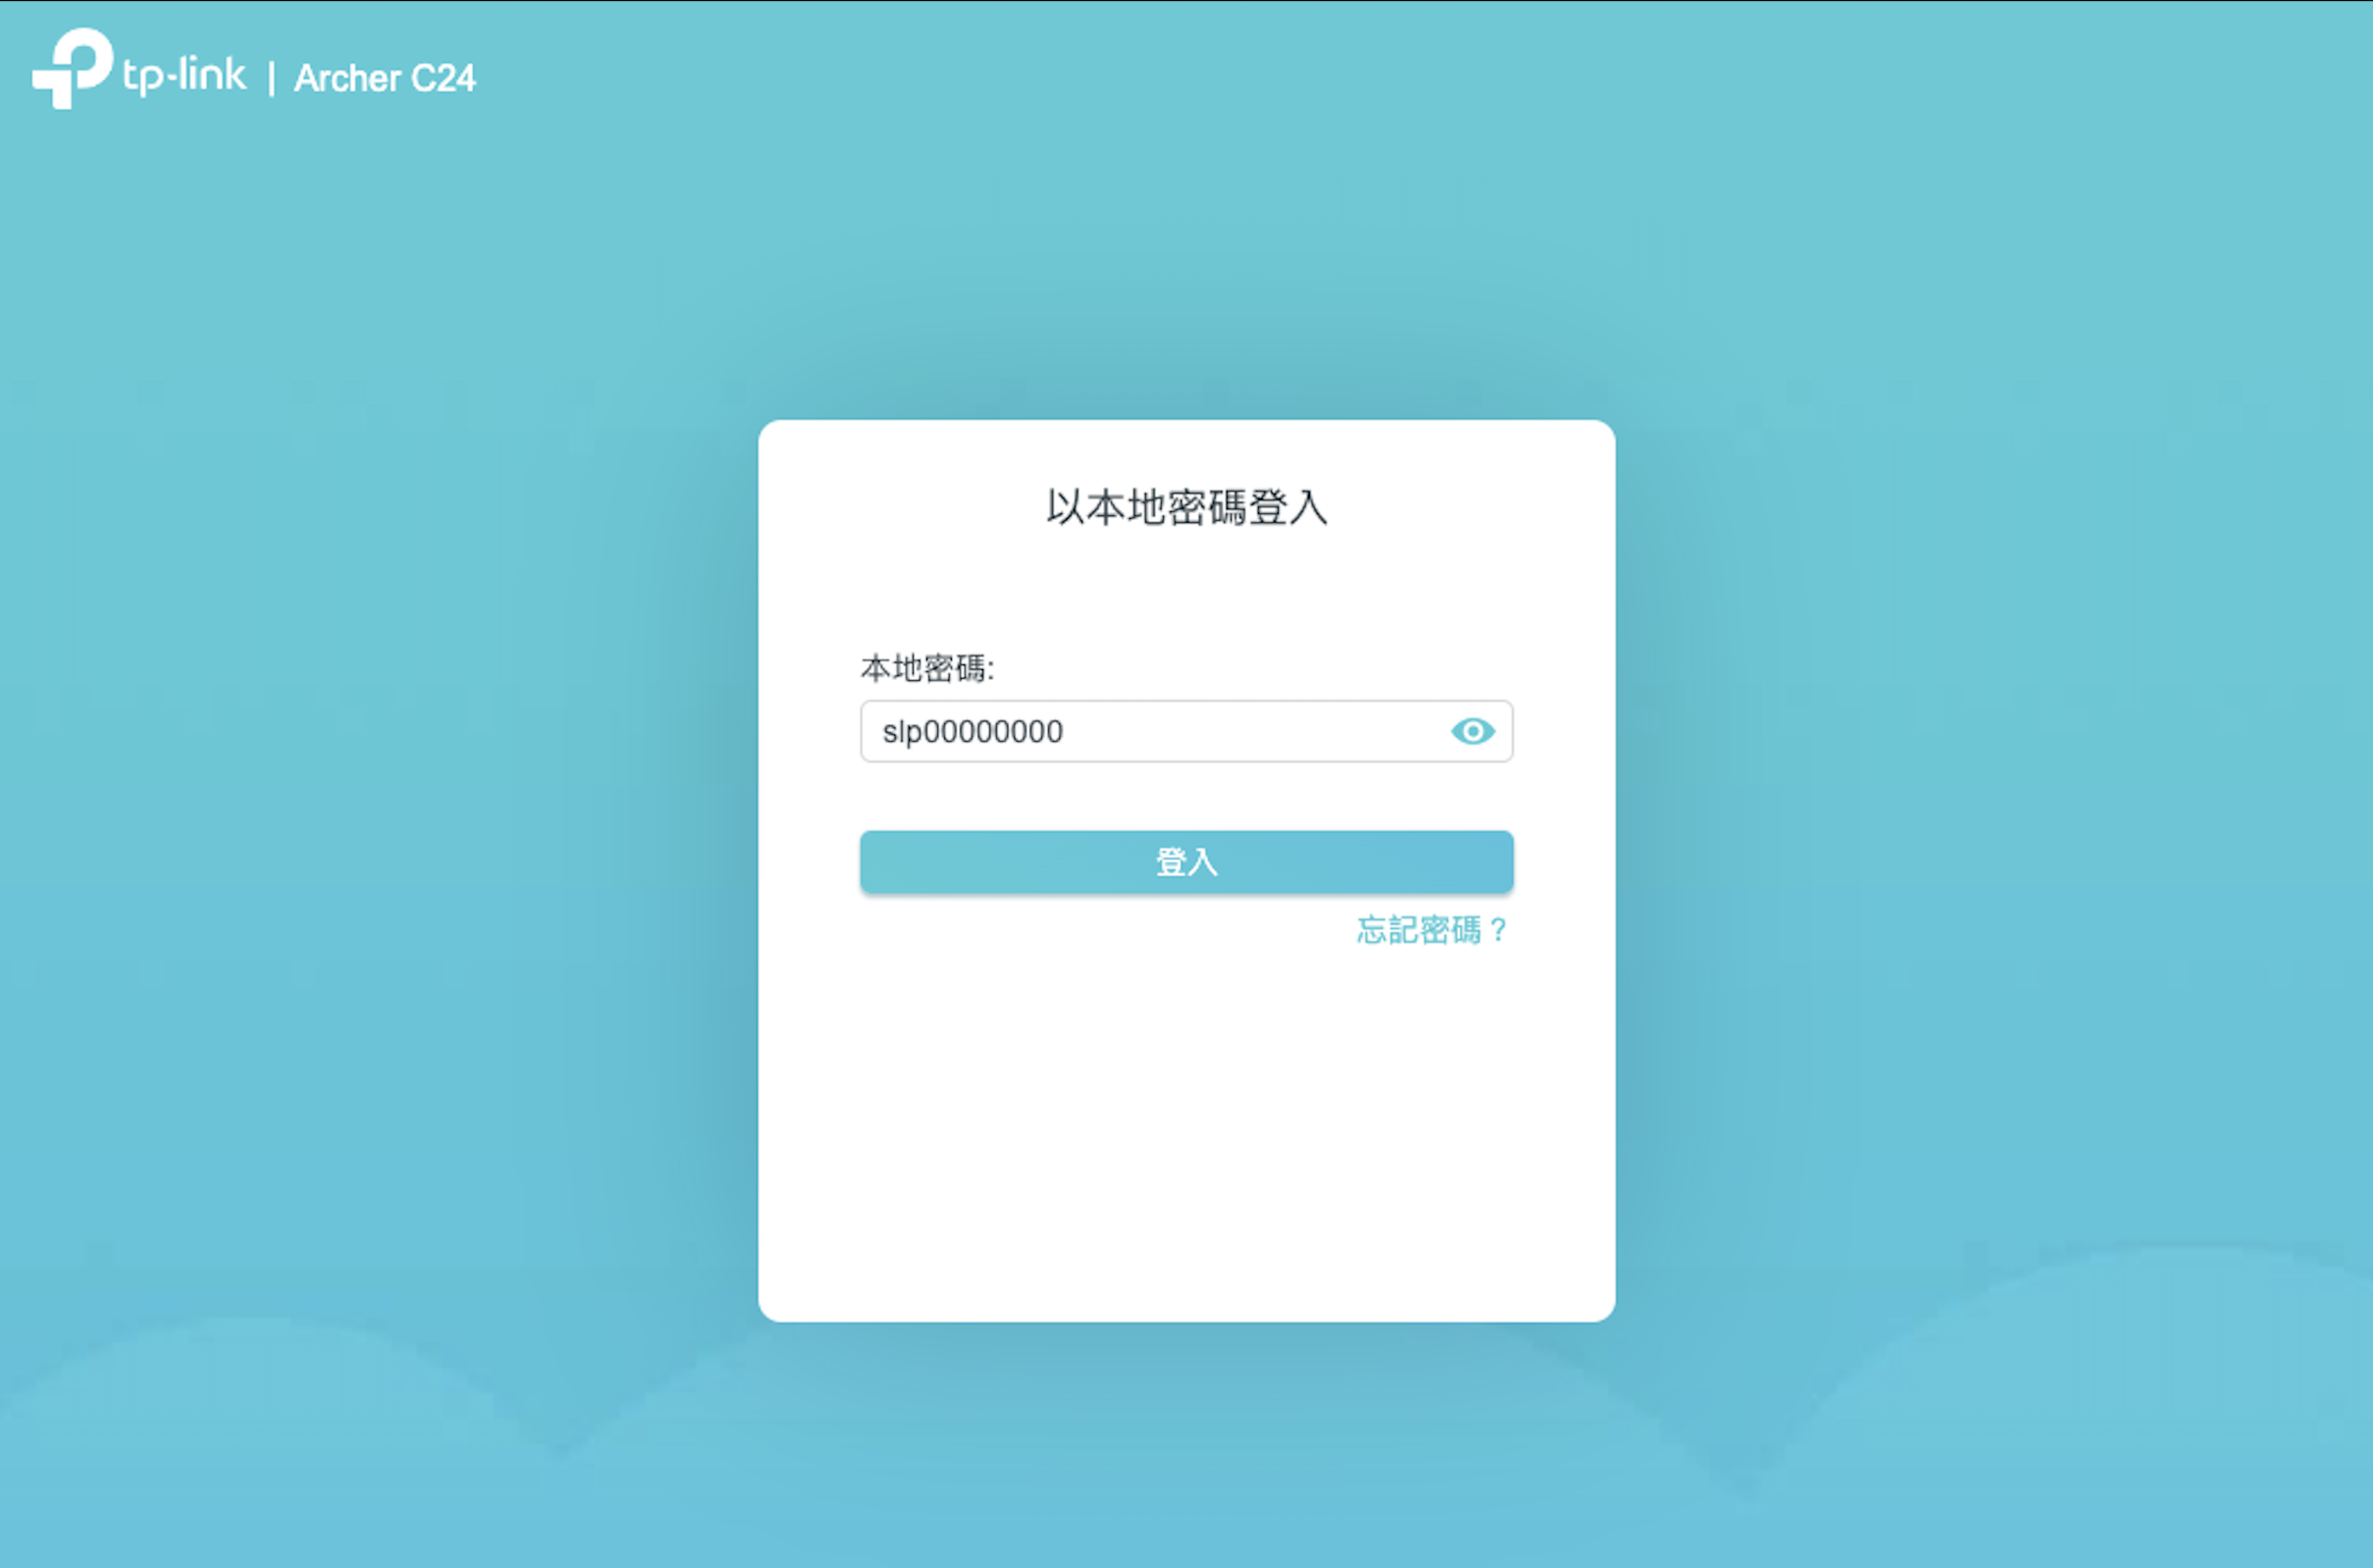Viewport: 2373px width, 1568px height.
Task: Click the TP-Link logo icon
Action: (x=72, y=68)
